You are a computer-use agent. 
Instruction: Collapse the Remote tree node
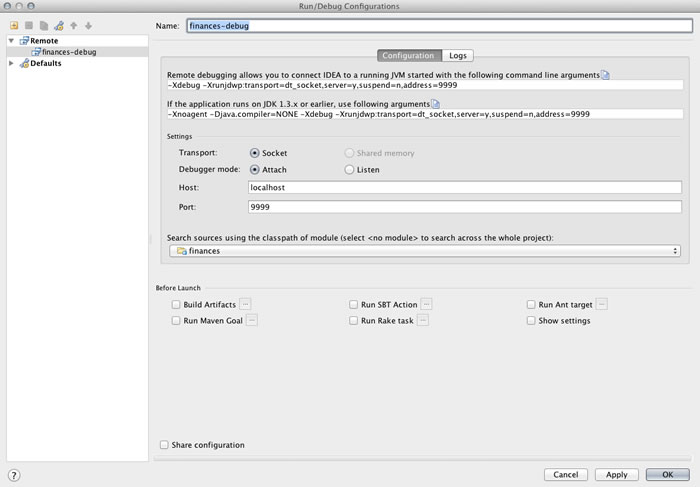[12, 41]
